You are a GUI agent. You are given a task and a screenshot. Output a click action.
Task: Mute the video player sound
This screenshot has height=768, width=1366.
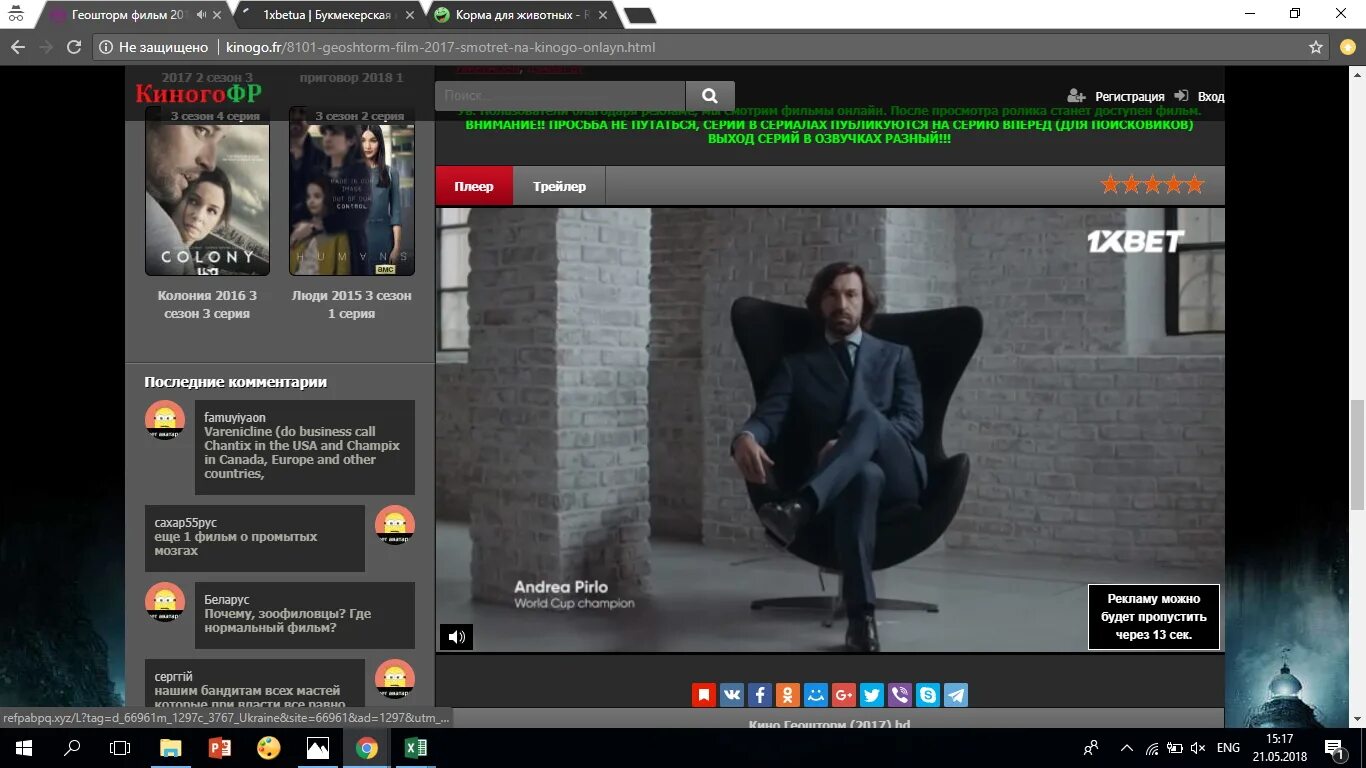tap(457, 637)
